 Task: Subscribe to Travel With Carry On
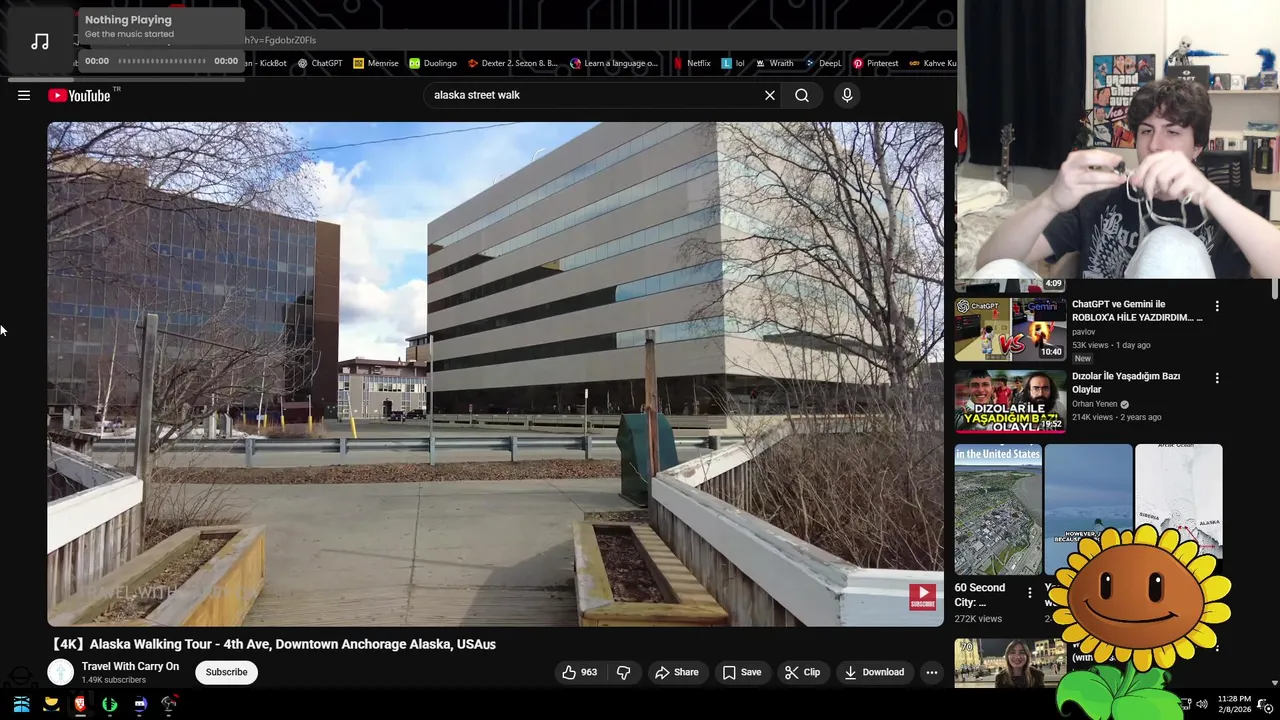[x=227, y=672]
